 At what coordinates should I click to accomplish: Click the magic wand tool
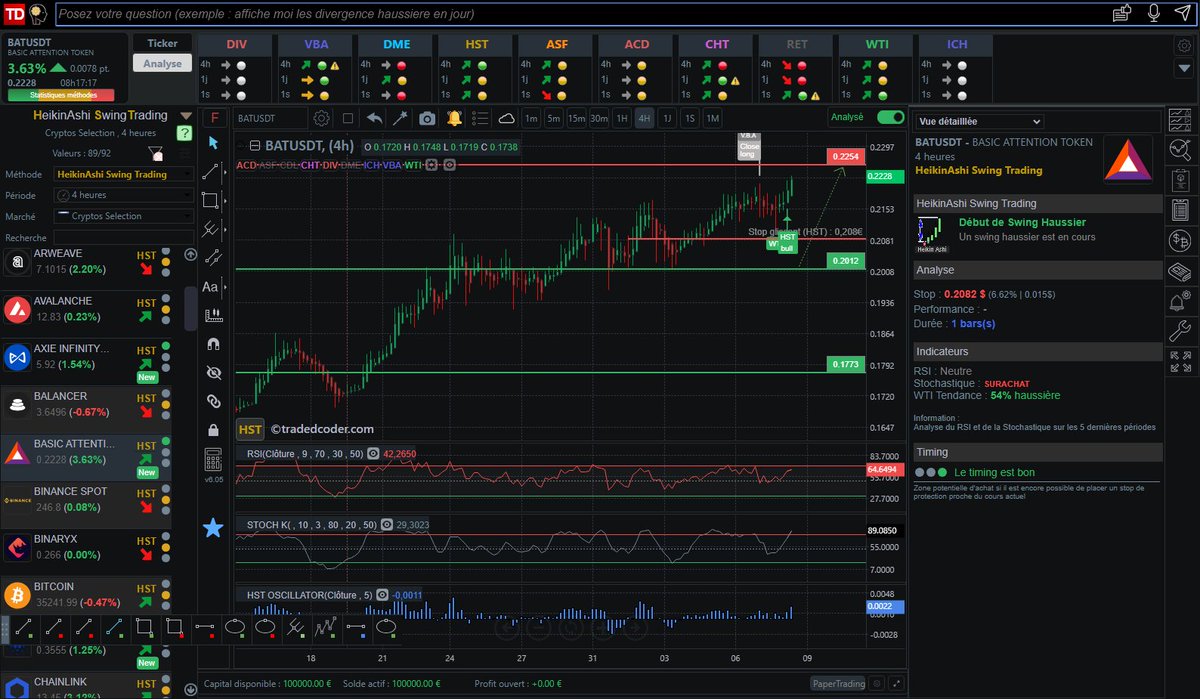click(x=400, y=118)
